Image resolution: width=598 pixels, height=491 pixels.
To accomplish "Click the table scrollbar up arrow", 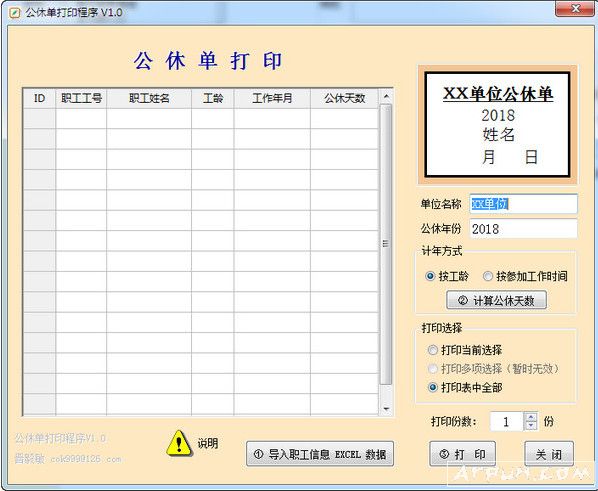I will 386,96.
